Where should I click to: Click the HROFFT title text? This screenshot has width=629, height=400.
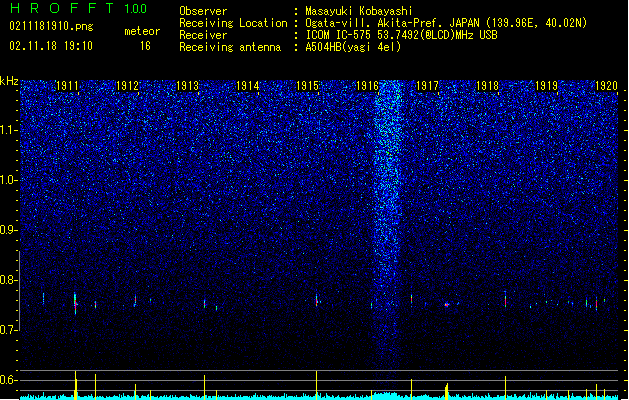[62, 8]
